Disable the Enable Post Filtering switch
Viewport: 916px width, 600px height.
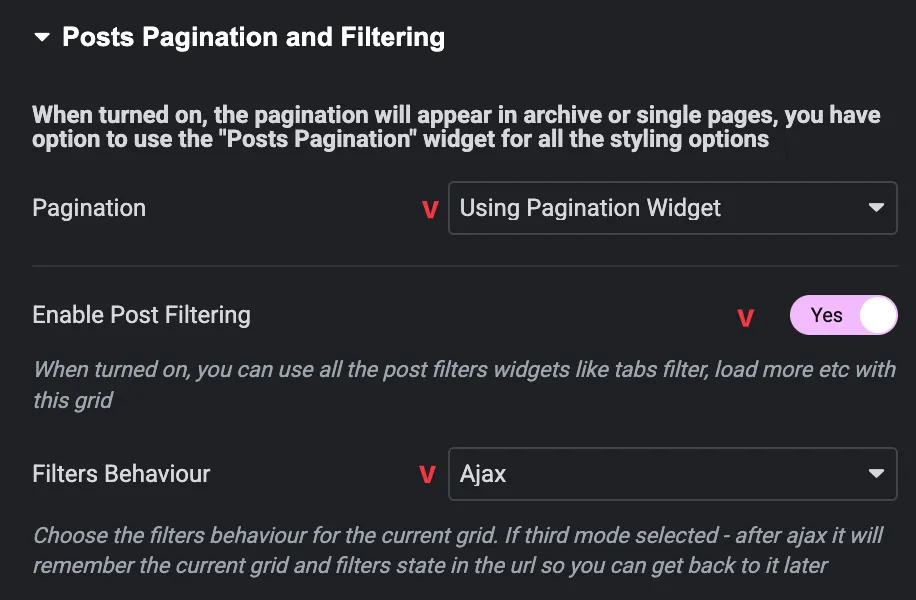843,315
